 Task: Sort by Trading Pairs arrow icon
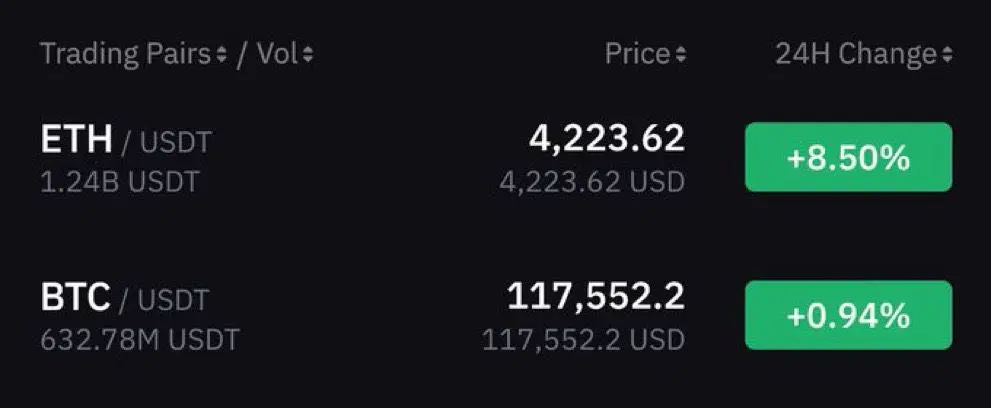coord(221,56)
